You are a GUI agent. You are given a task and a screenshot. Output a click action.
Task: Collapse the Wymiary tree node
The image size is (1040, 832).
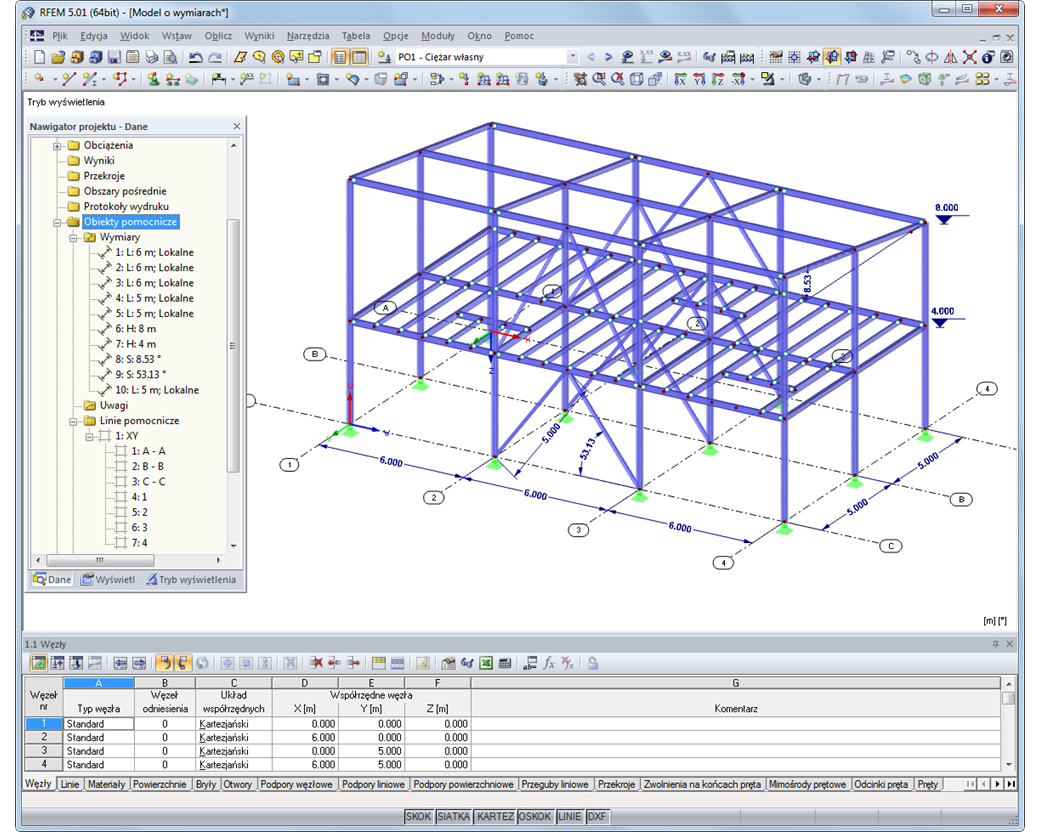[x=73, y=238]
